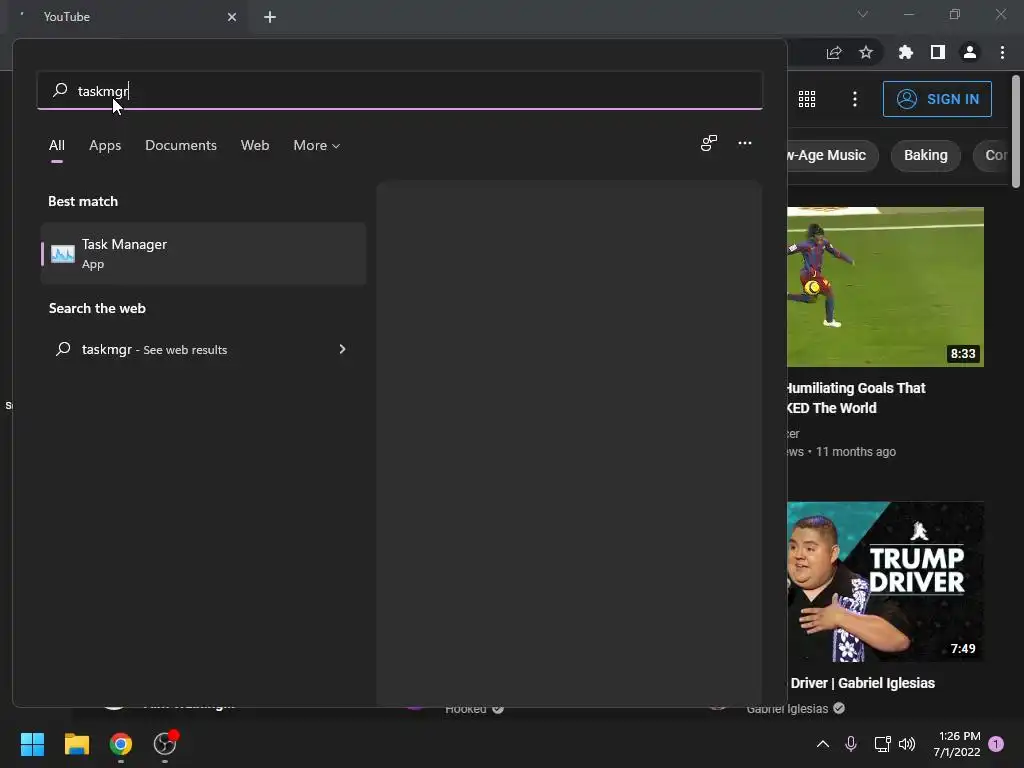Open File Explorer from taskbar
The height and width of the screenshot is (768, 1024).
click(x=76, y=744)
